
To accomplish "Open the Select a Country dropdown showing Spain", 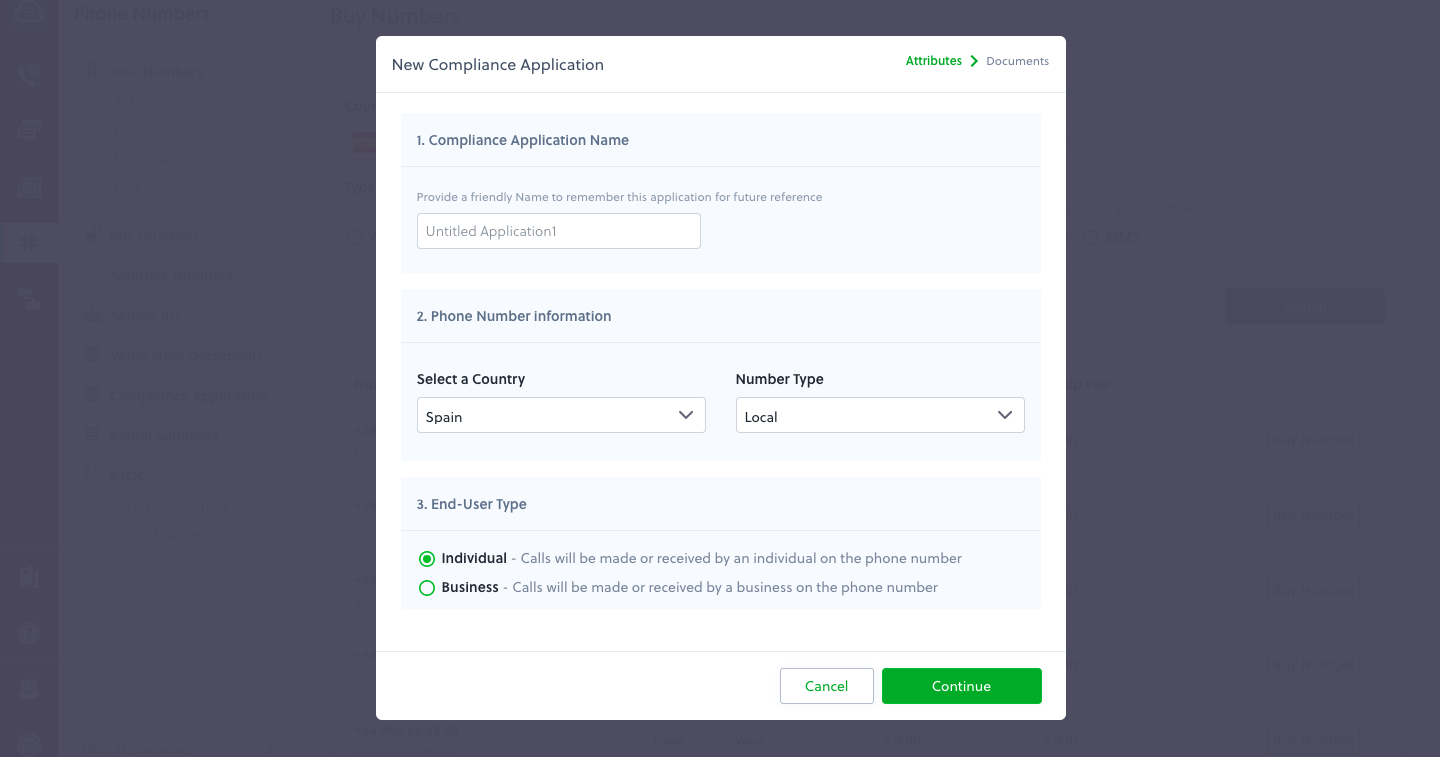I will [x=561, y=415].
